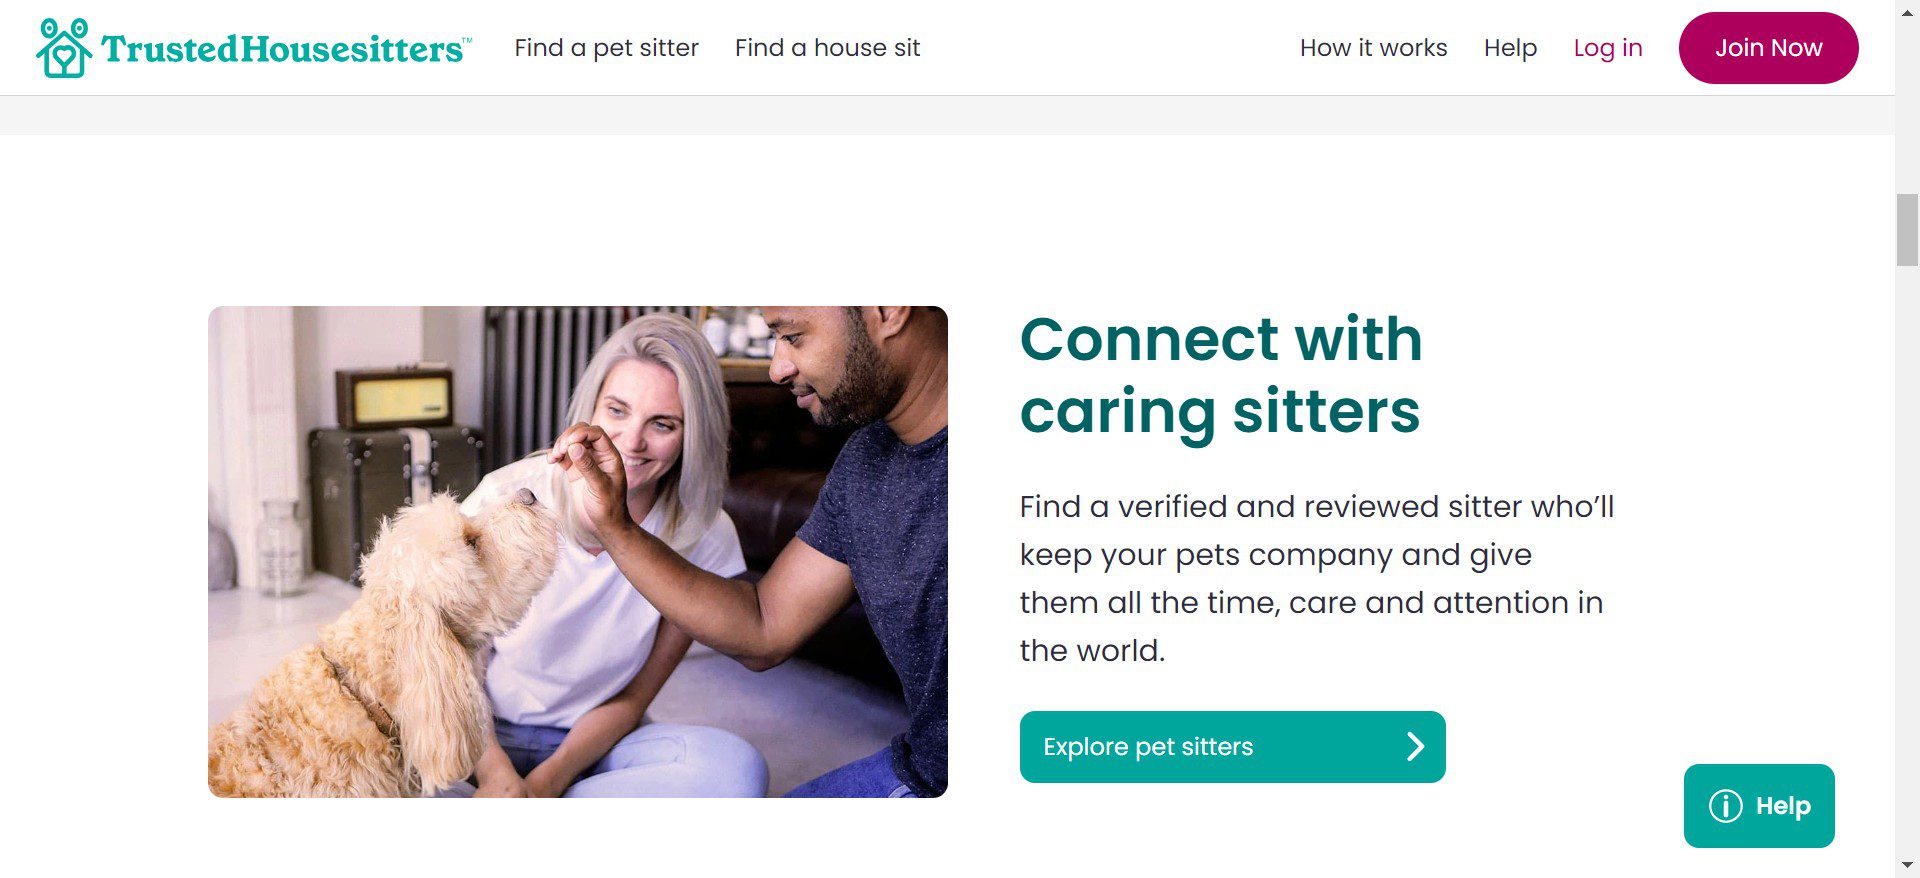Click the Explore pet sitters label
1920x878 pixels.
(x=1148, y=747)
